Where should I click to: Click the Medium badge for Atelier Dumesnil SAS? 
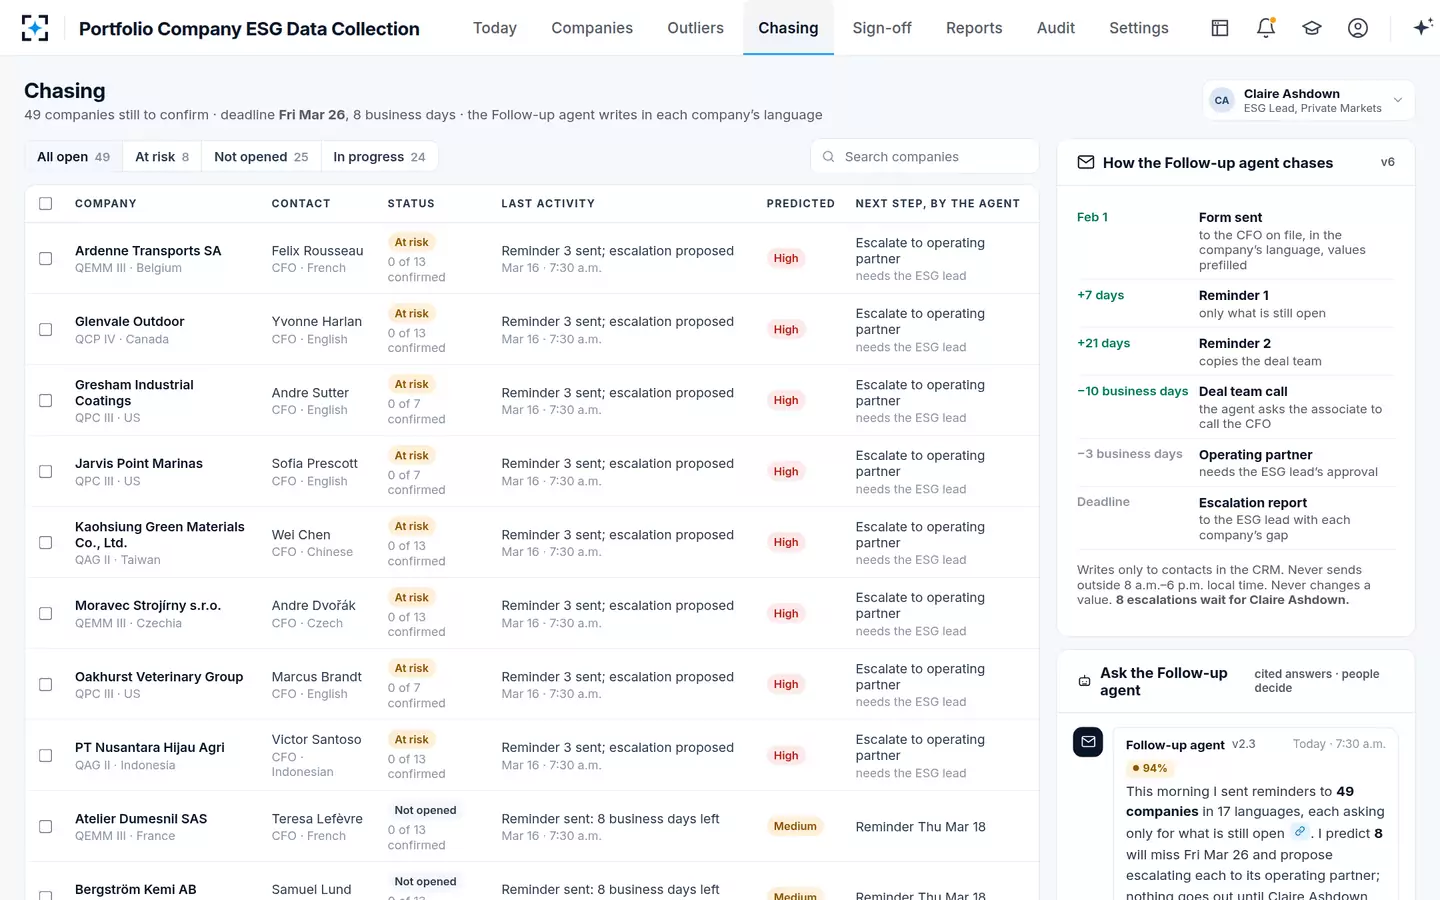pyautogui.click(x=795, y=826)
